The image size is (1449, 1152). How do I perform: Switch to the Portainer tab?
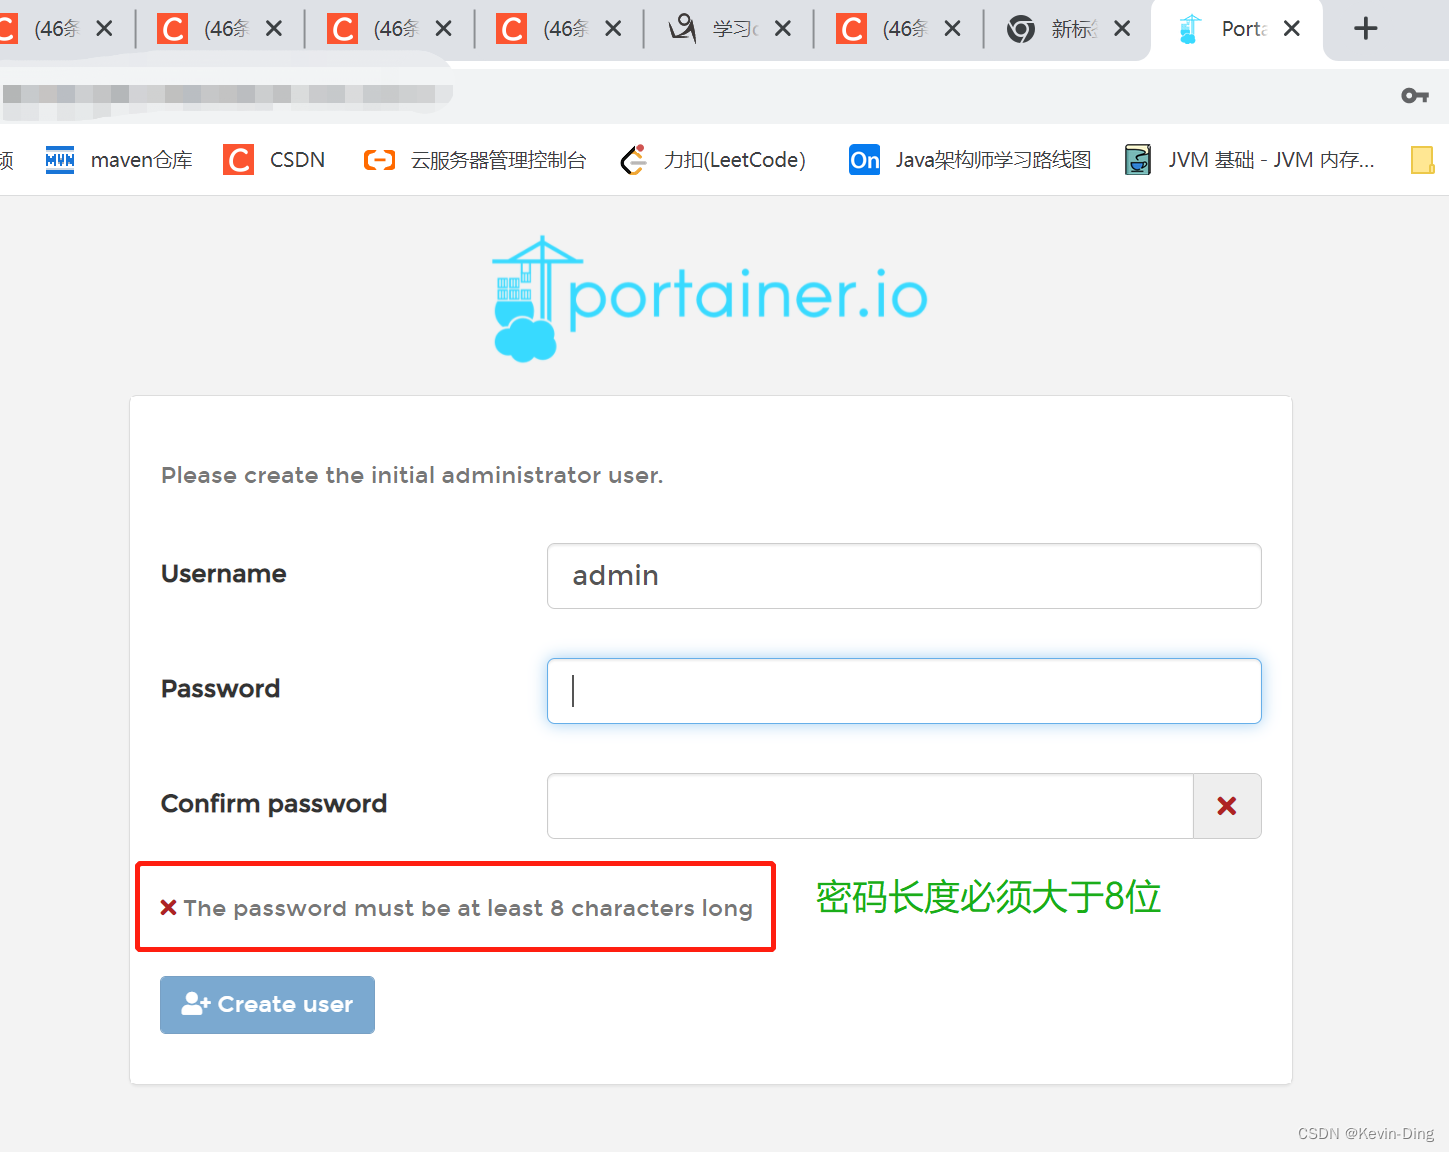pos(1236,29)
